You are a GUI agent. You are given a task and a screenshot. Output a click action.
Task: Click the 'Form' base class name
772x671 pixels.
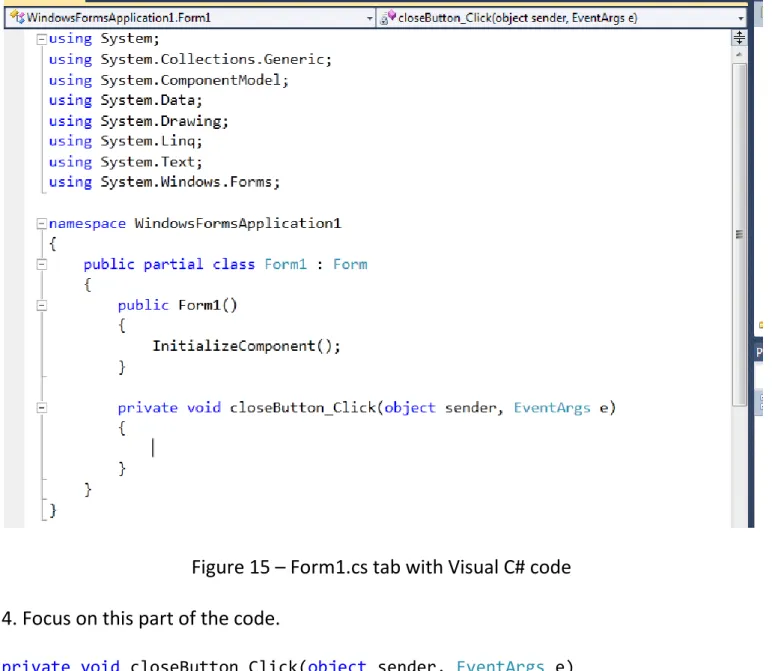(350, 264)
